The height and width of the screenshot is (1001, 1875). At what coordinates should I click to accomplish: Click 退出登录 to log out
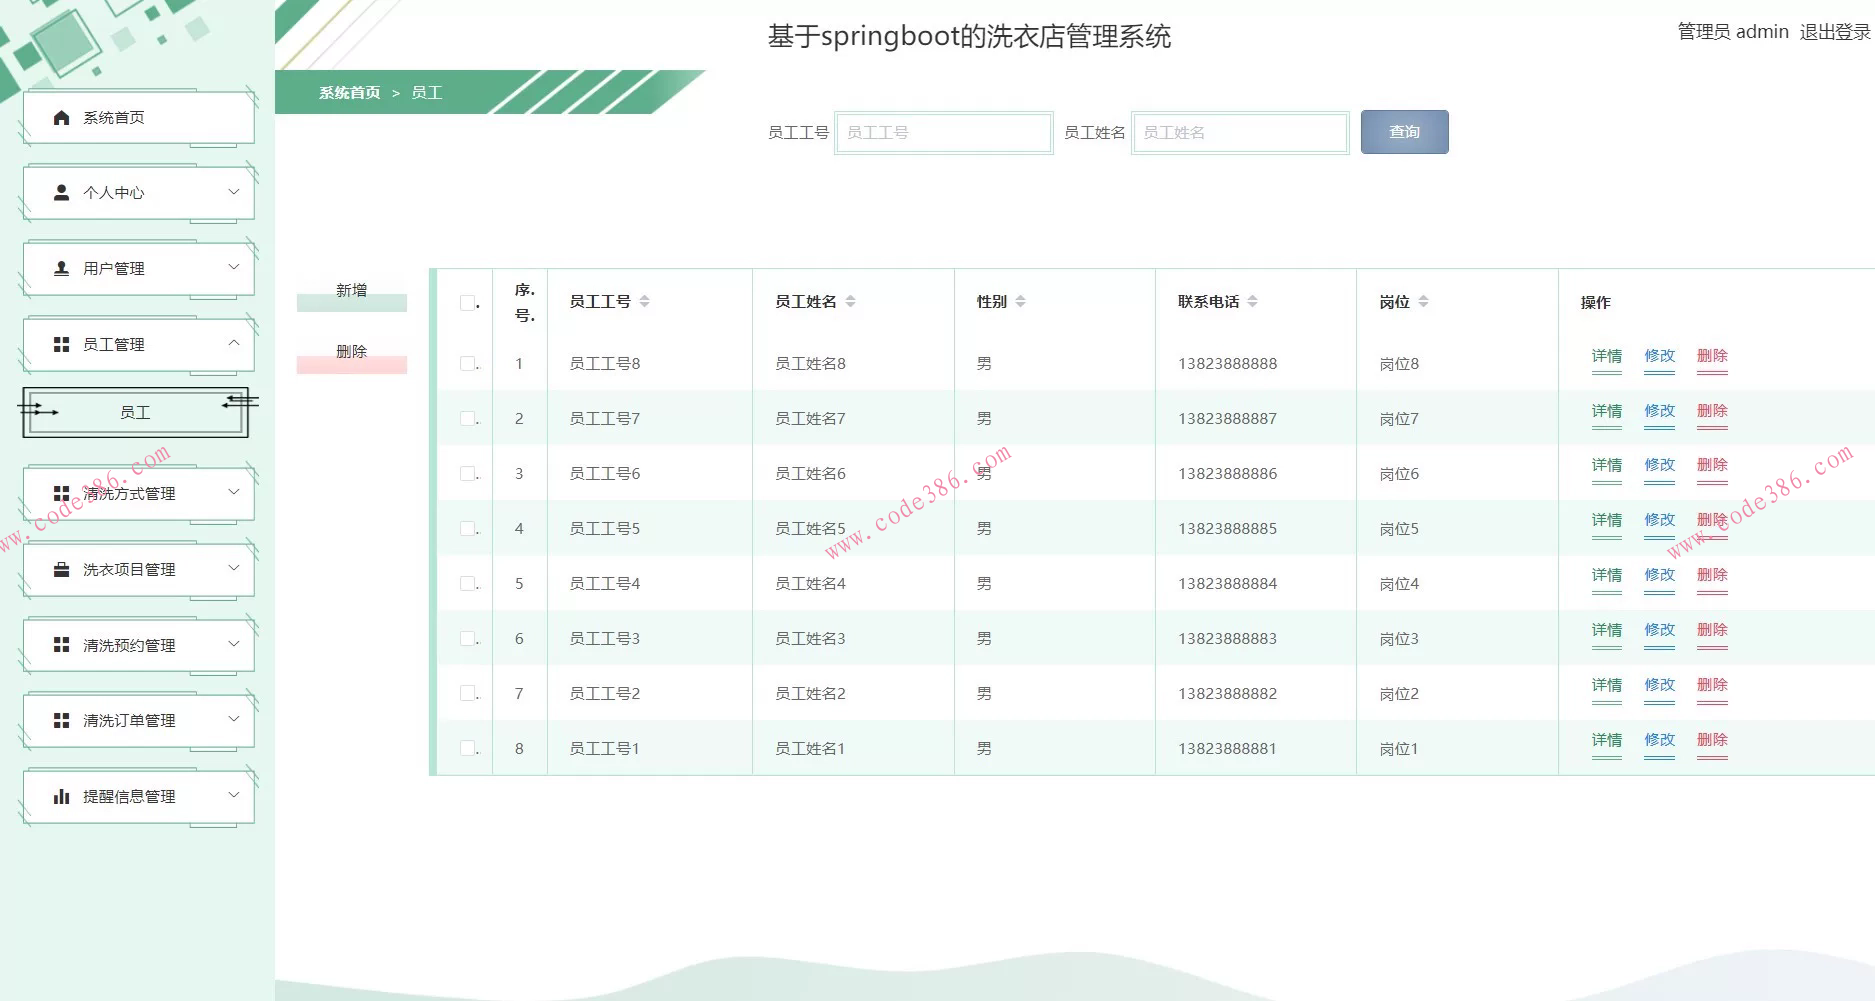tap(1834, 32)
